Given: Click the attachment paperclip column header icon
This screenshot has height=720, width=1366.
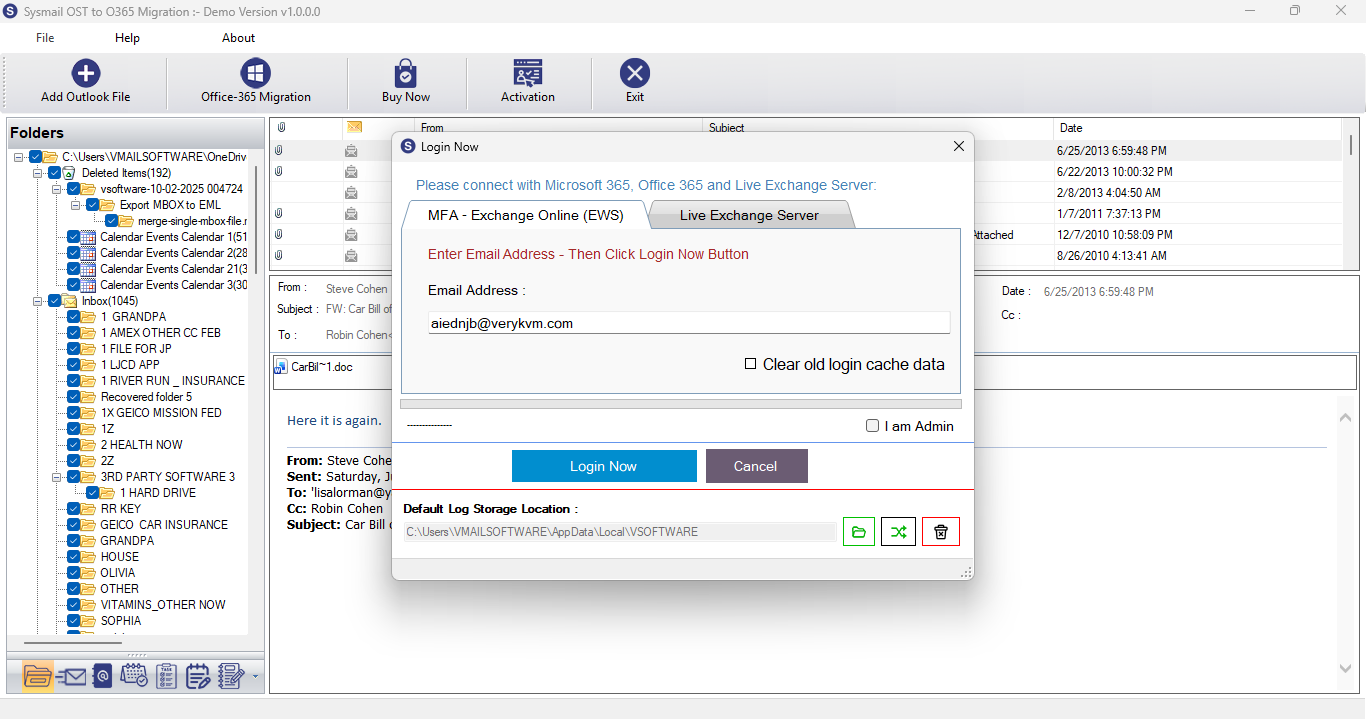Looking at the screenshot, I should 280,128.
